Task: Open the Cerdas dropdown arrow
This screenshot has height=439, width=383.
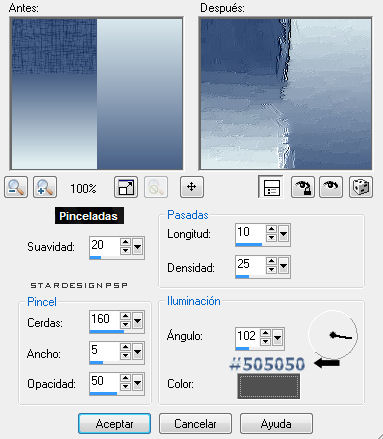Action: click(138, 321)
